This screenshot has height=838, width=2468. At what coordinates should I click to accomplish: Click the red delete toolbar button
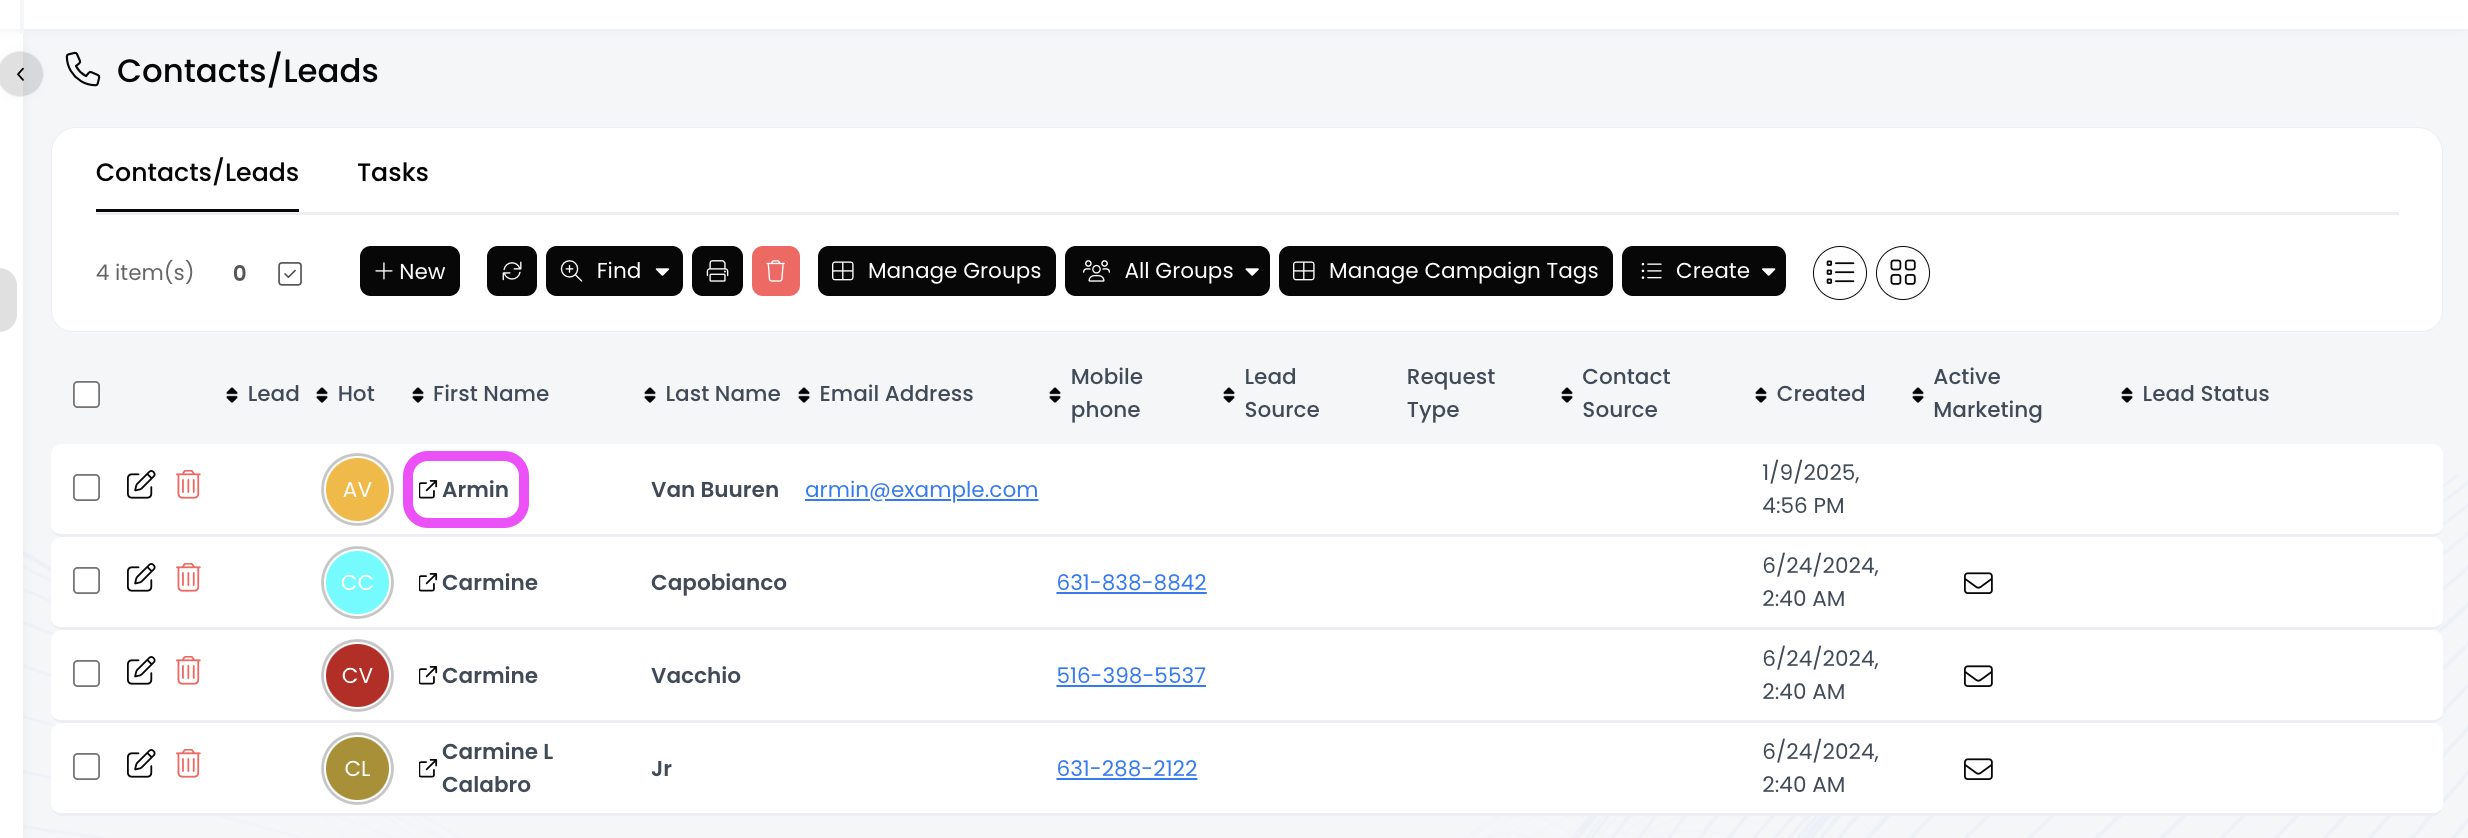click(x=775, y=271)
